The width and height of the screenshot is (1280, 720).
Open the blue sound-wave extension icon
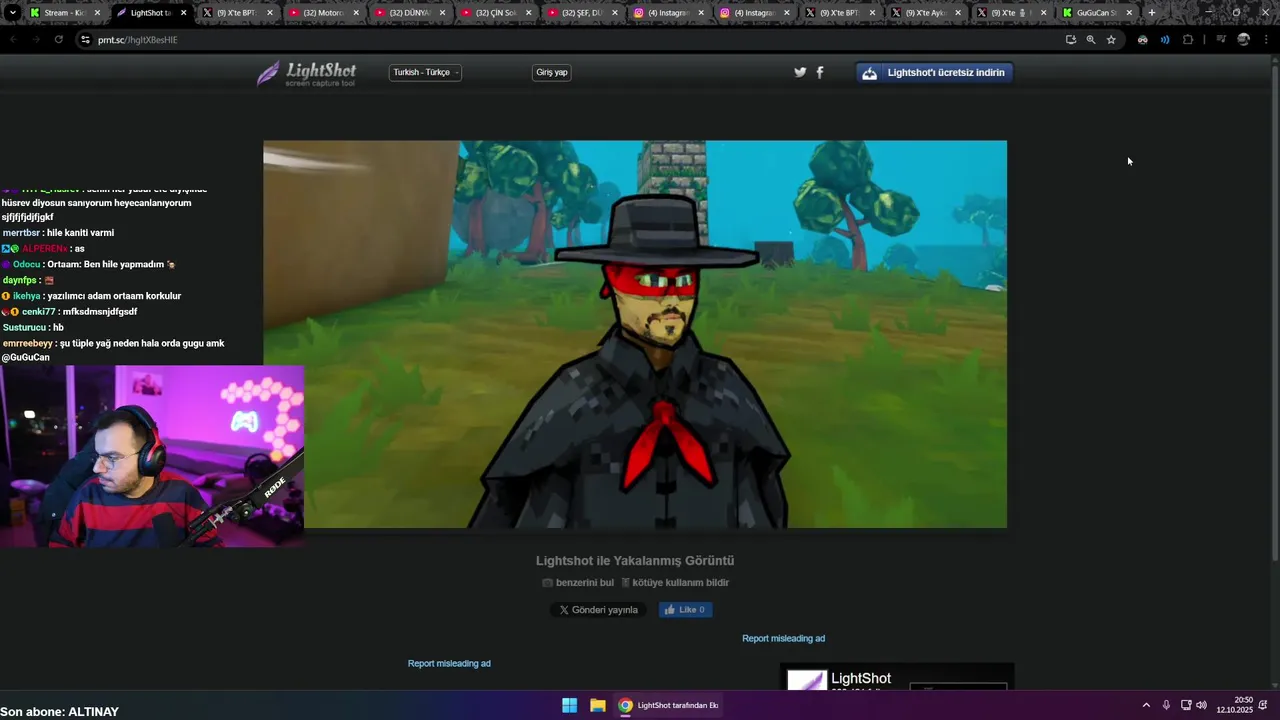[1165, 40]
